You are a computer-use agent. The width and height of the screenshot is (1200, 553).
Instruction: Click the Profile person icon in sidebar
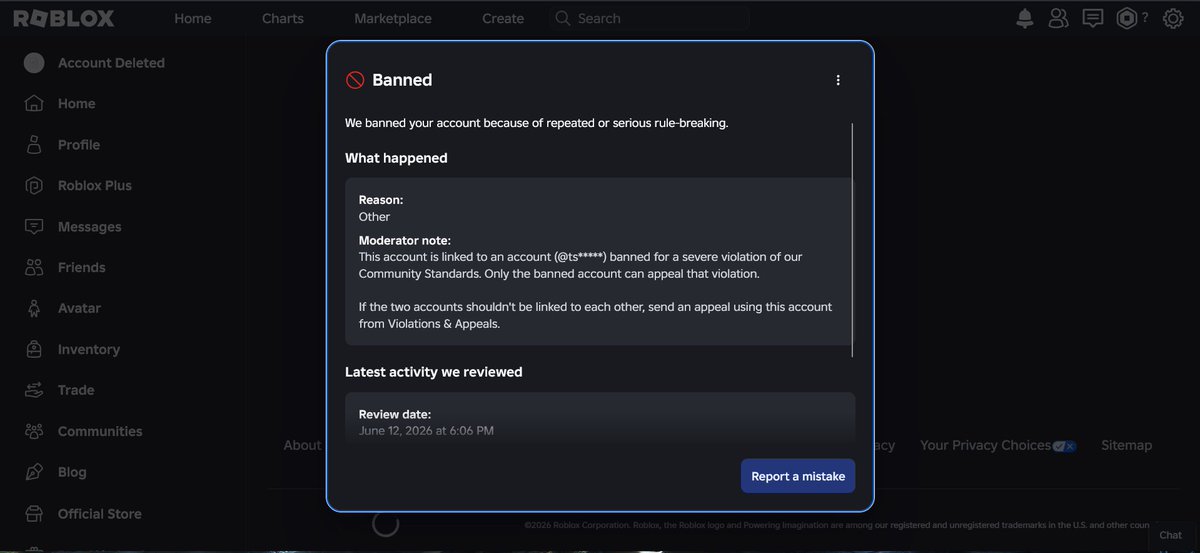click(34, 145)
